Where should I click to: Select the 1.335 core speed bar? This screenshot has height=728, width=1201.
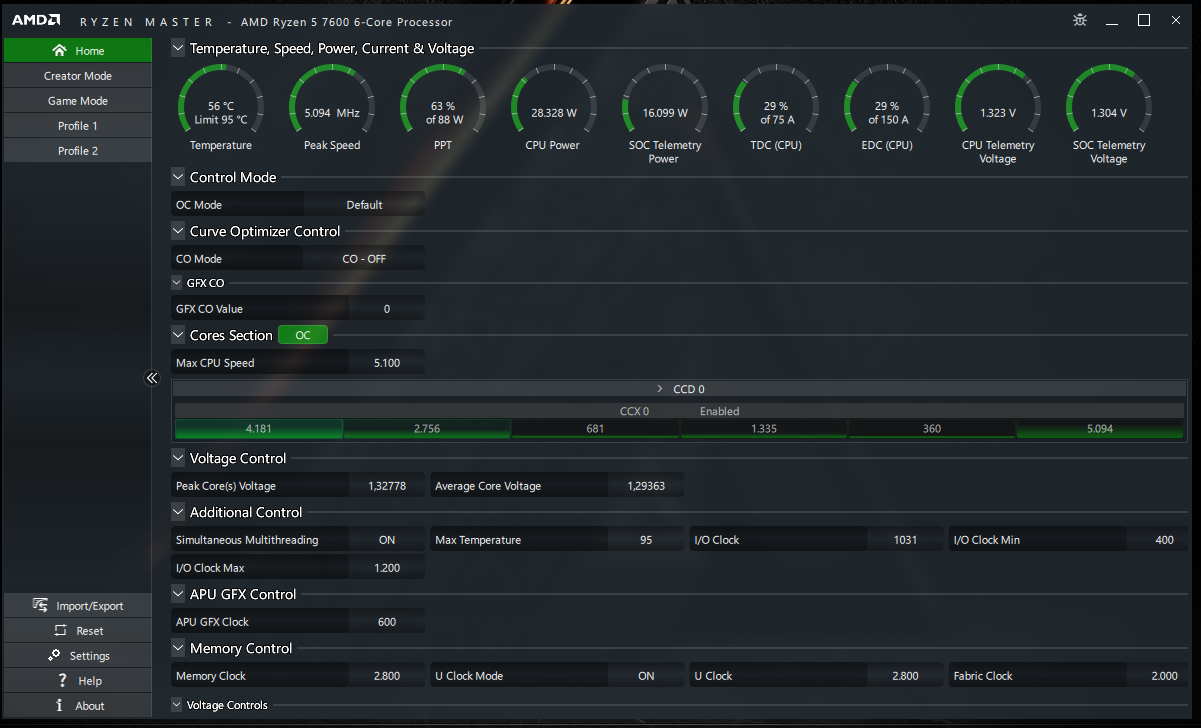pyautogui.click(x=764, y=429)
